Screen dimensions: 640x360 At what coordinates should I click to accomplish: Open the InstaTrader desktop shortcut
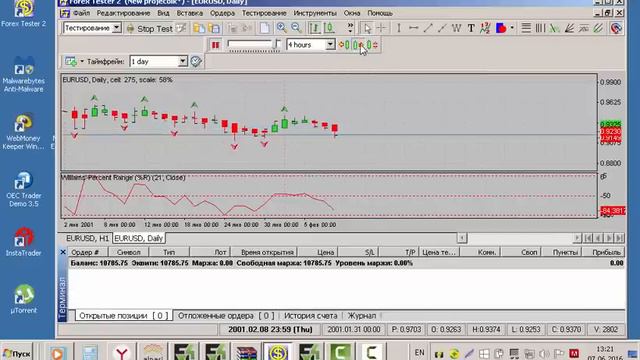click(24, 242)
